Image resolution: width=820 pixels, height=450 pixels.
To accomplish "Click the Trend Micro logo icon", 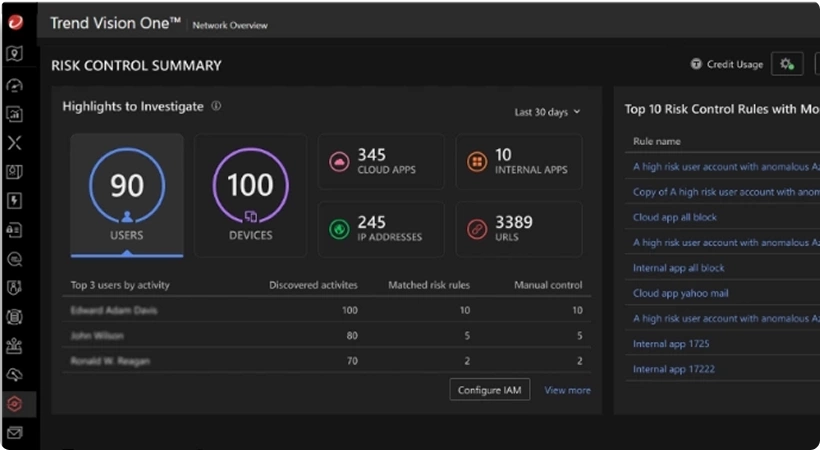I will point(15,22).
